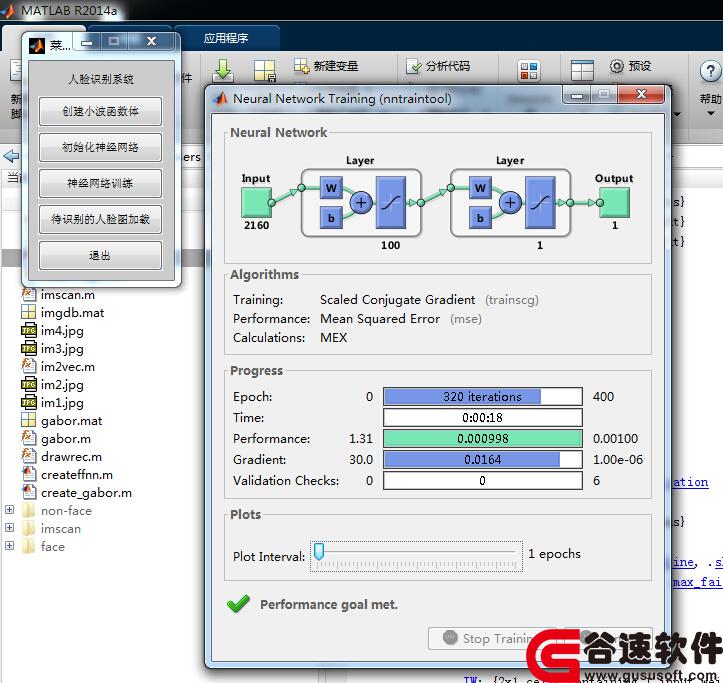The height and width of the screenshot is (683, 723).
Task: Switch to the 应用程序 apps tab
Action: (226, 38)
